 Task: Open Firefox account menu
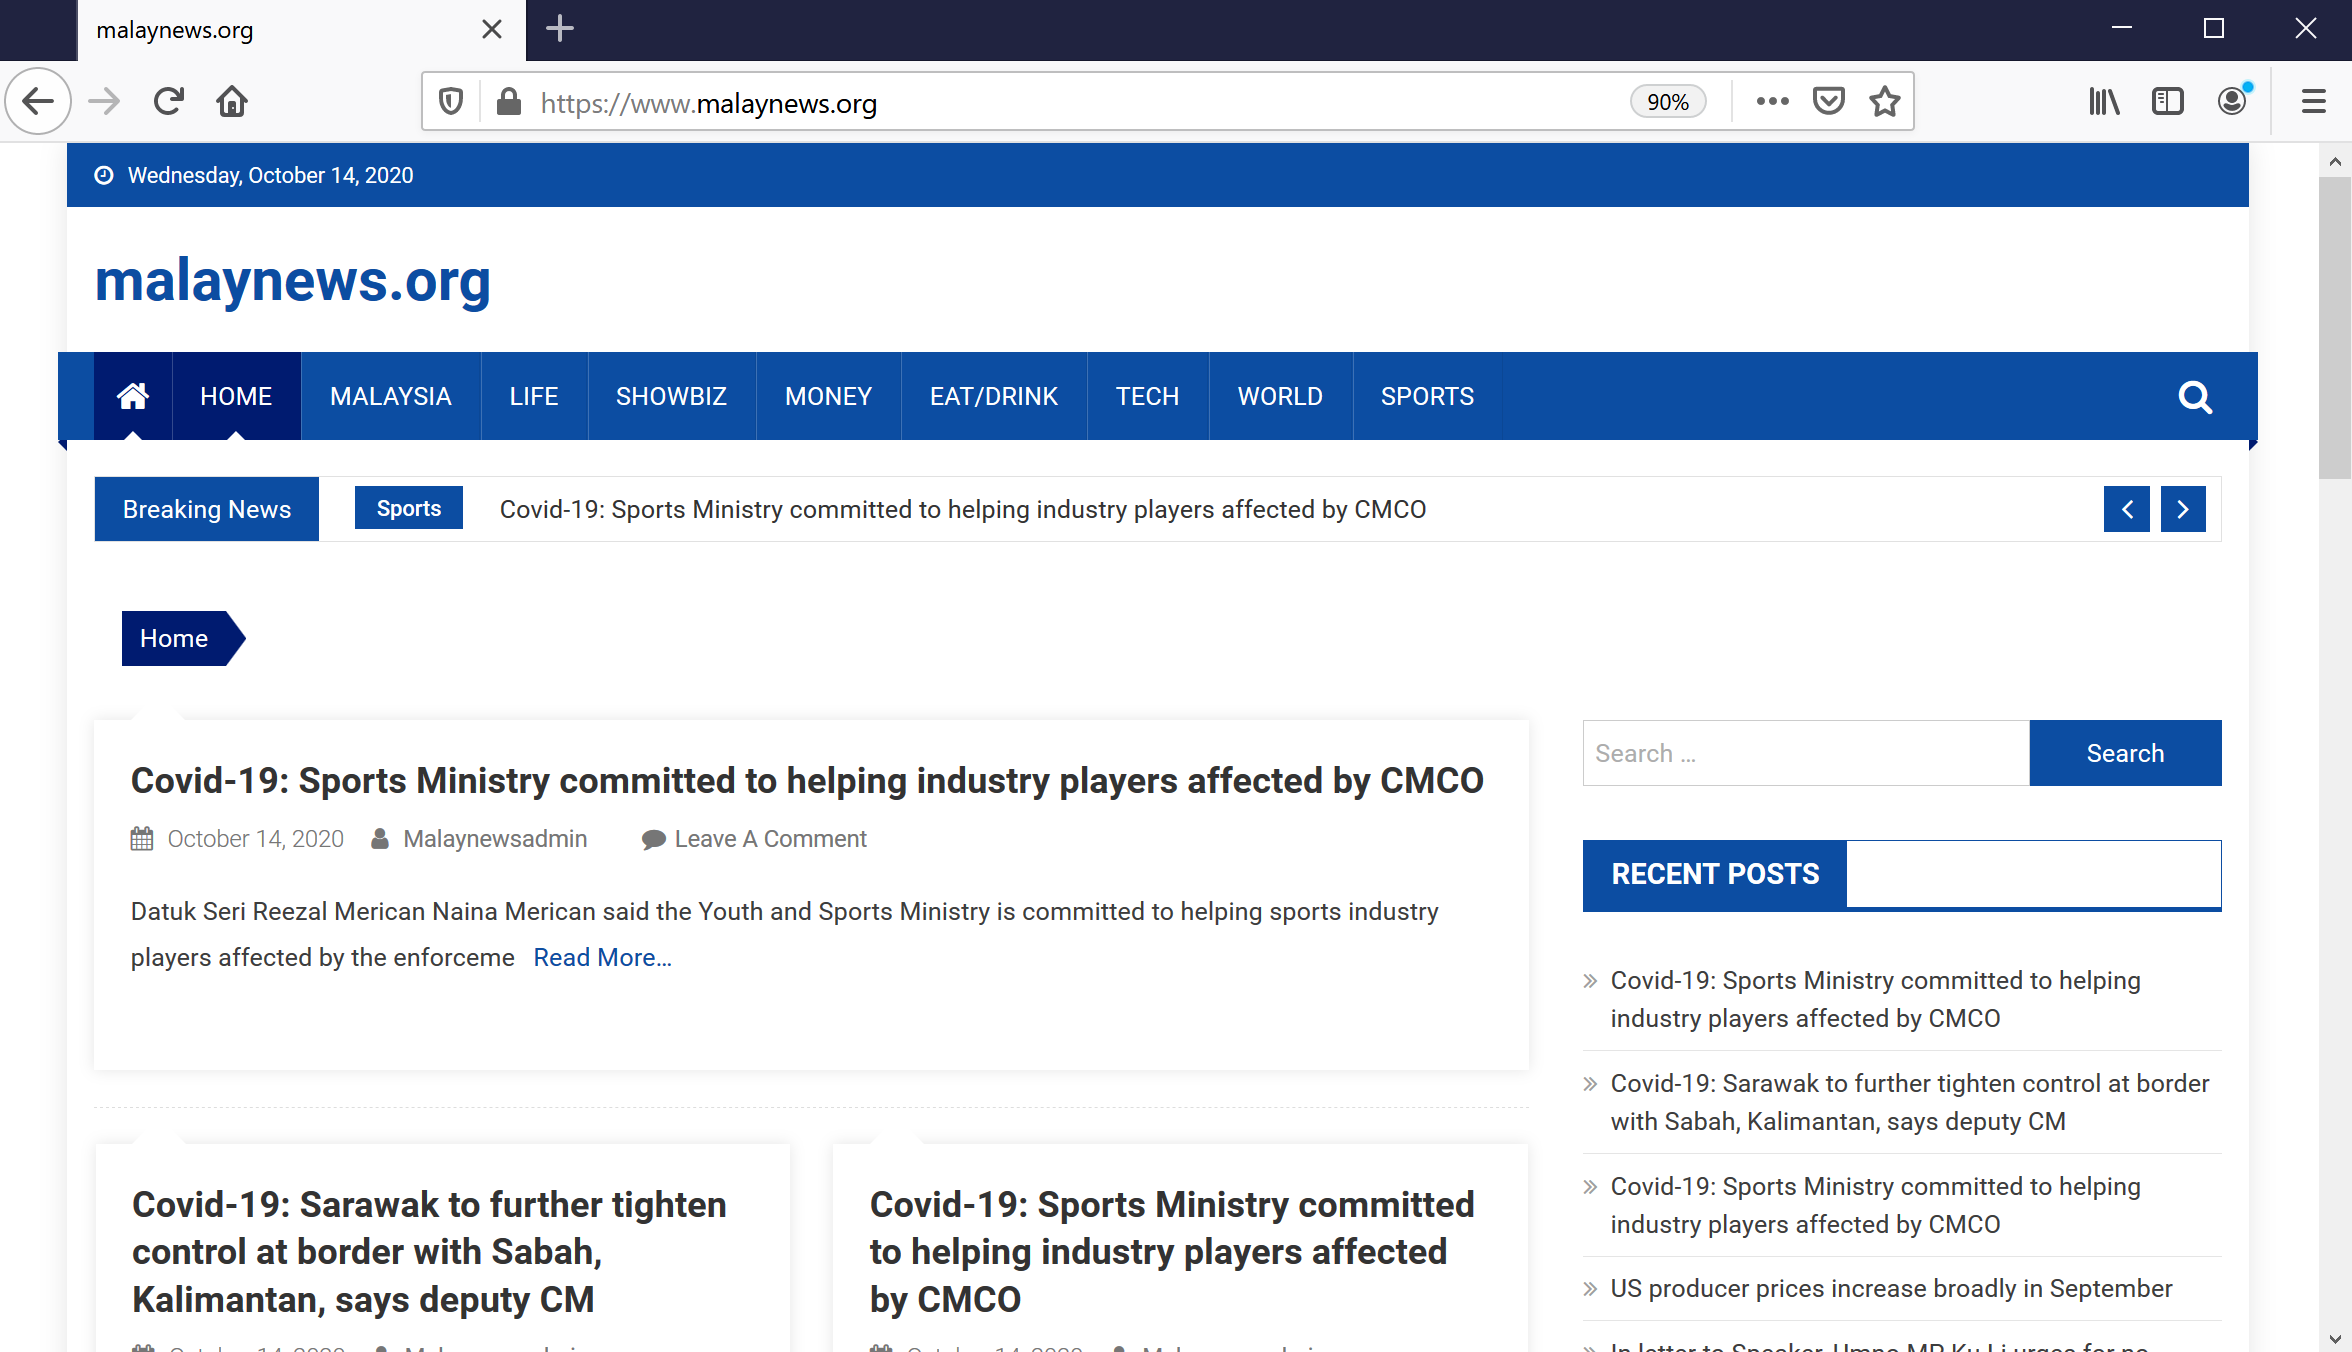[2232, 101]
